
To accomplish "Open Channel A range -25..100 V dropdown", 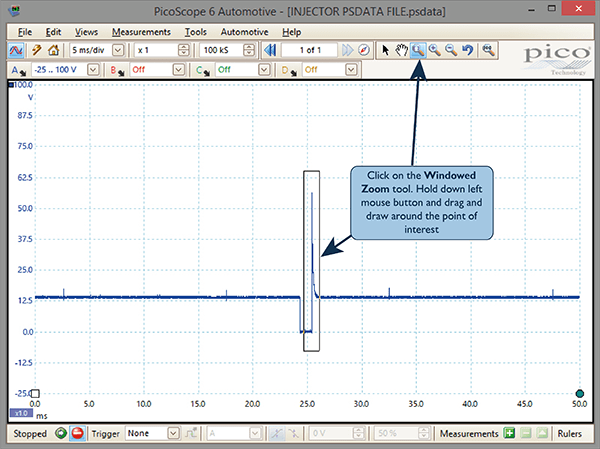I will click(x=93, y=70).
